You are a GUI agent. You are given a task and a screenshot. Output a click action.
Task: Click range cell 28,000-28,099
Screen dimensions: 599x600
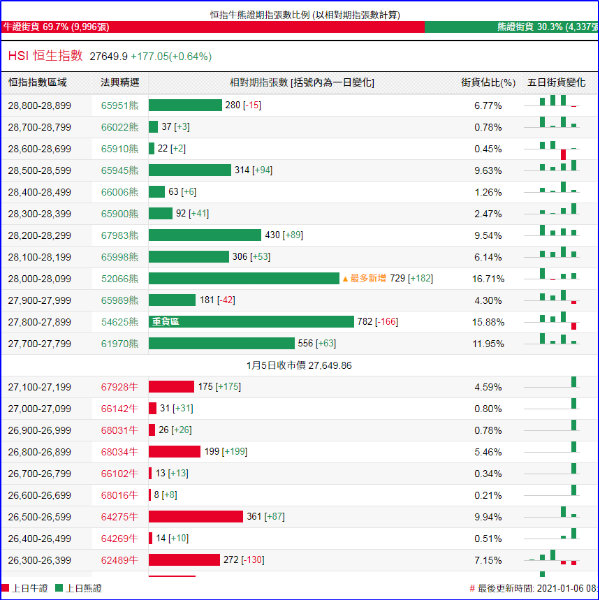39,279
